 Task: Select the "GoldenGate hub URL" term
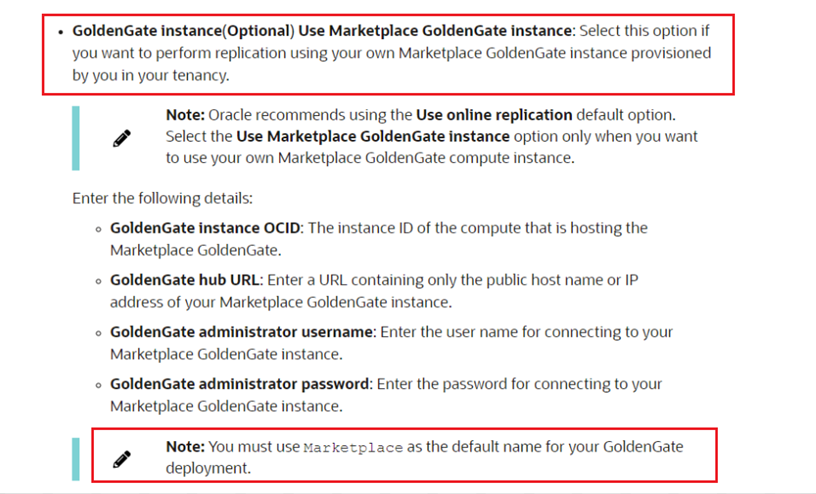pyautogui.click(x=185, y=280)
